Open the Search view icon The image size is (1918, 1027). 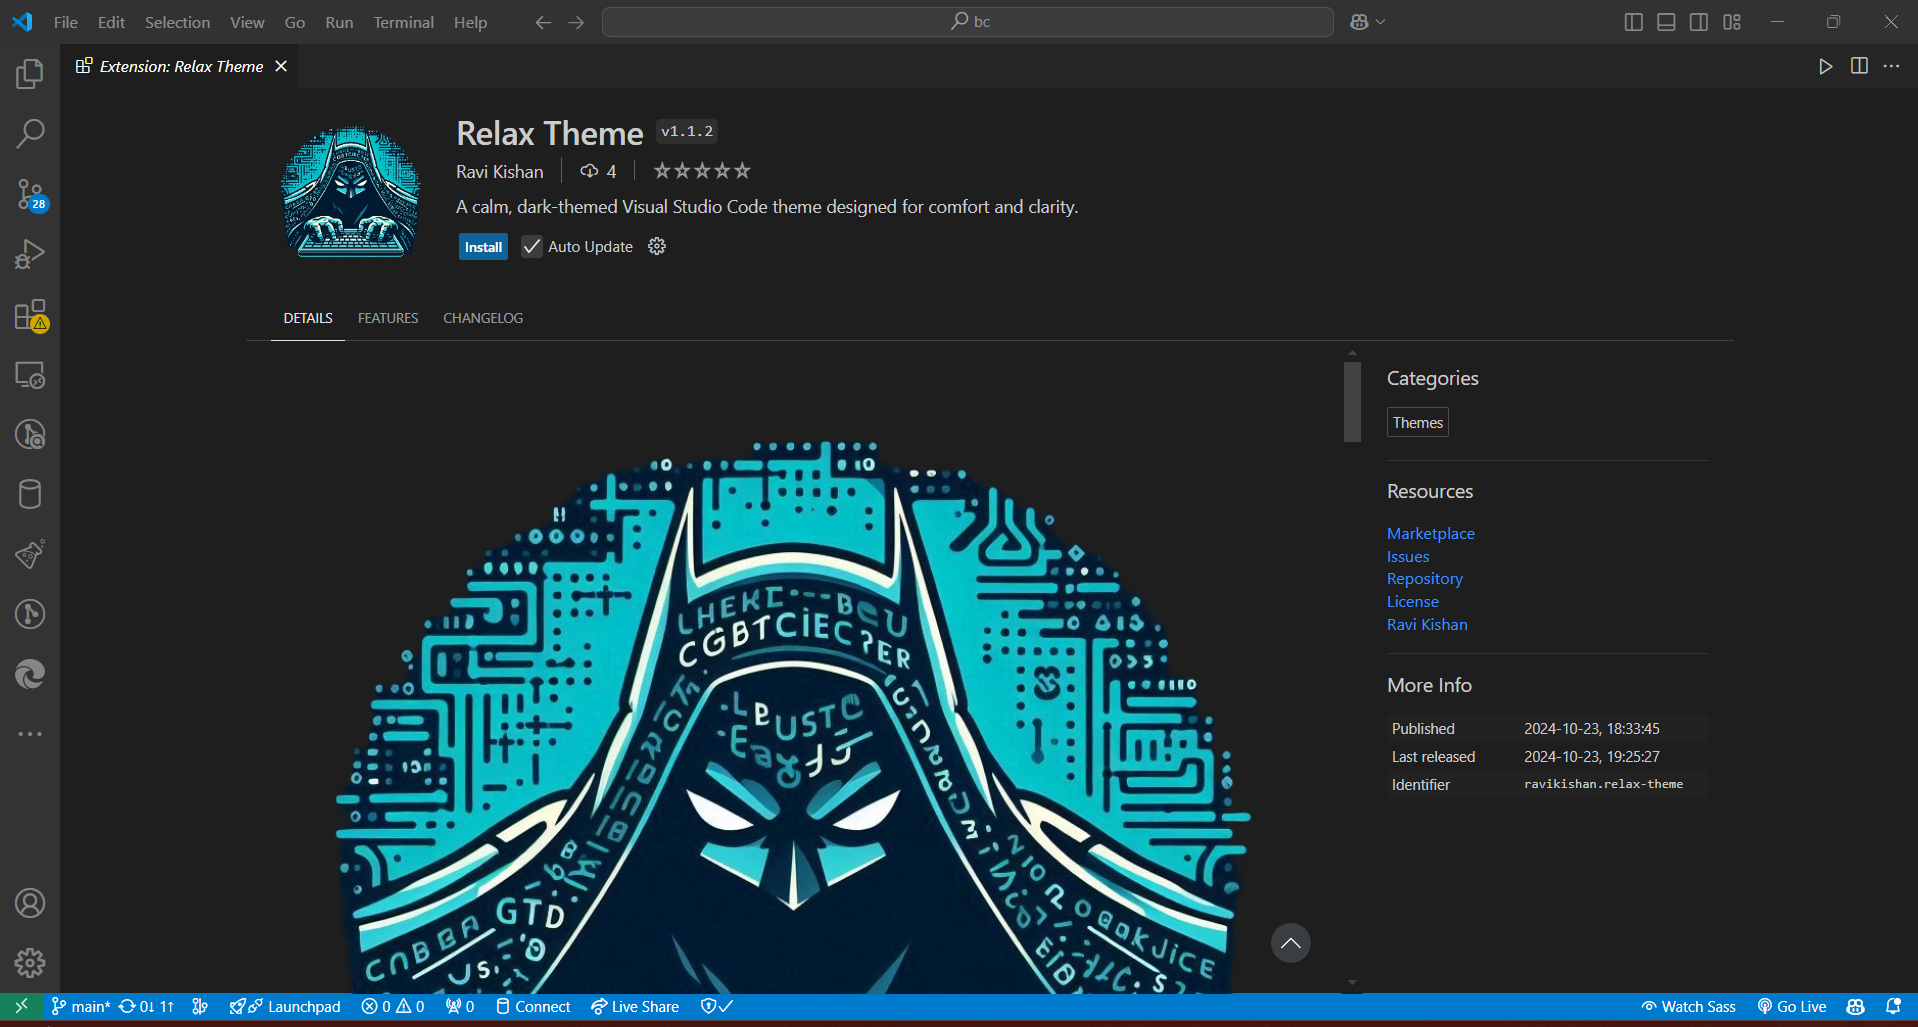click(x=30, y=134)
